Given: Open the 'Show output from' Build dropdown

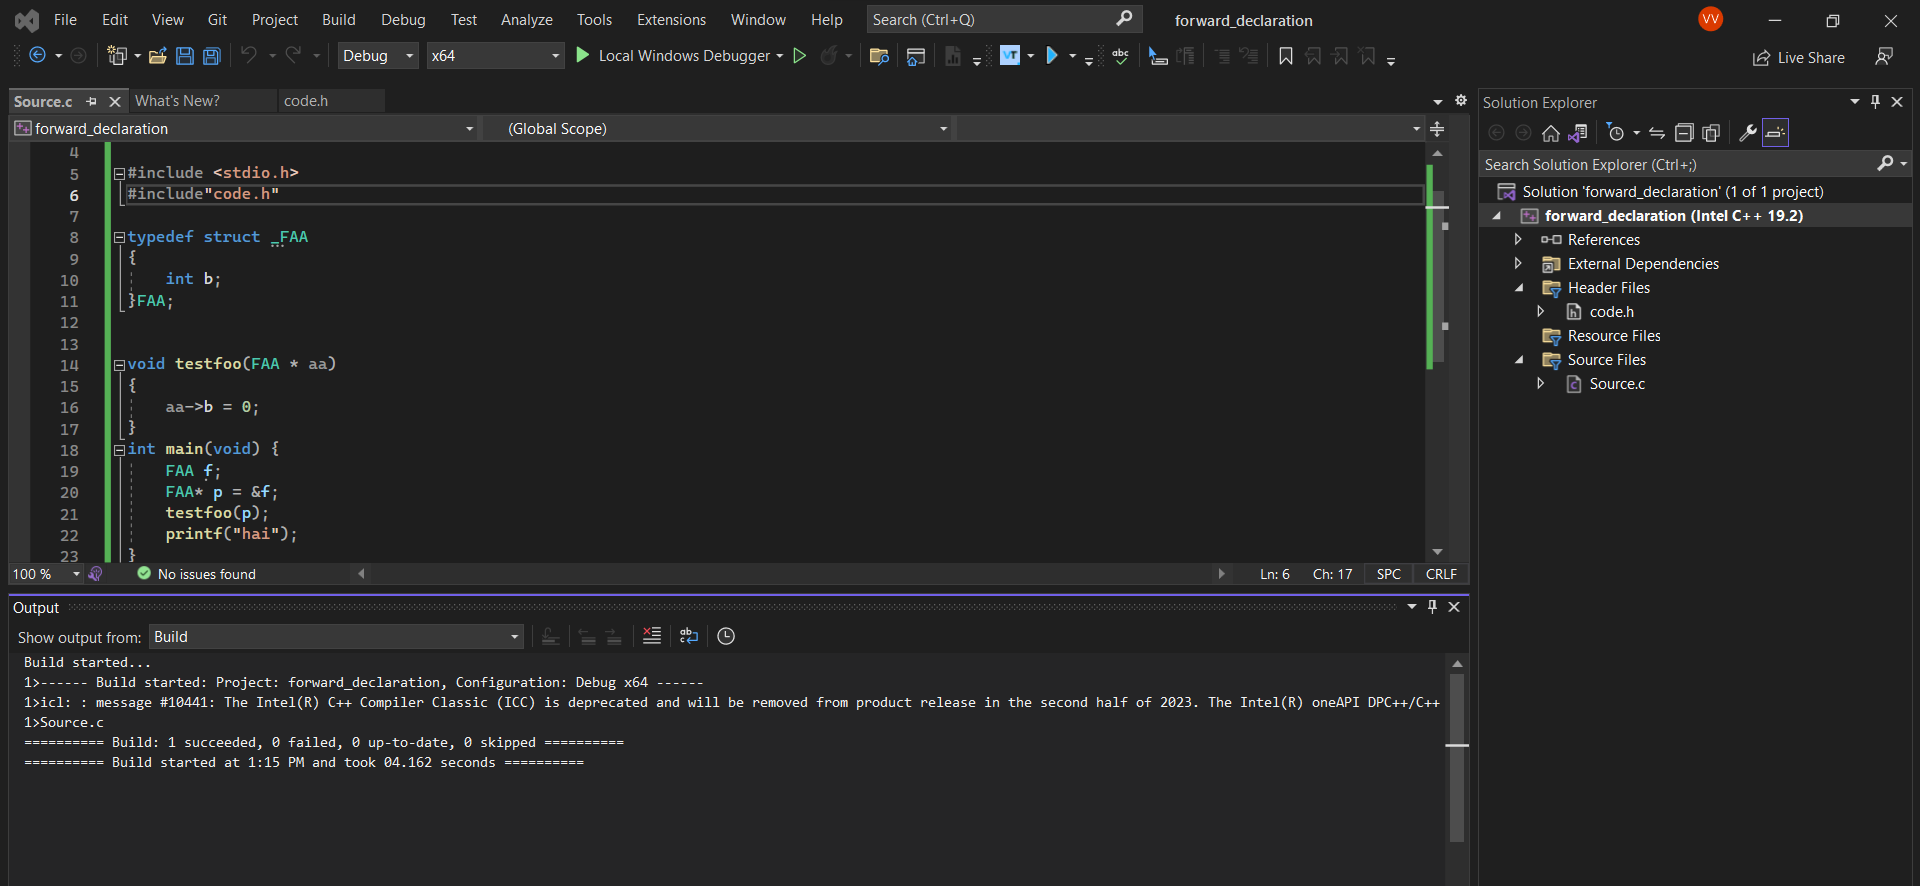Looking at the screenshot, I should [336, 637].
